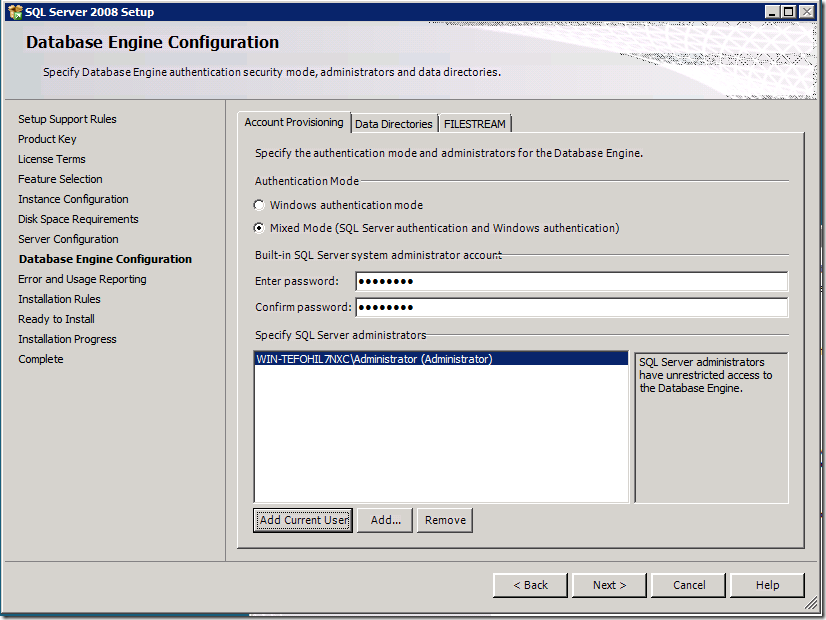Click Server Configuration step
This screenshot has width=826, height=620.
click(x=68, y=239)
